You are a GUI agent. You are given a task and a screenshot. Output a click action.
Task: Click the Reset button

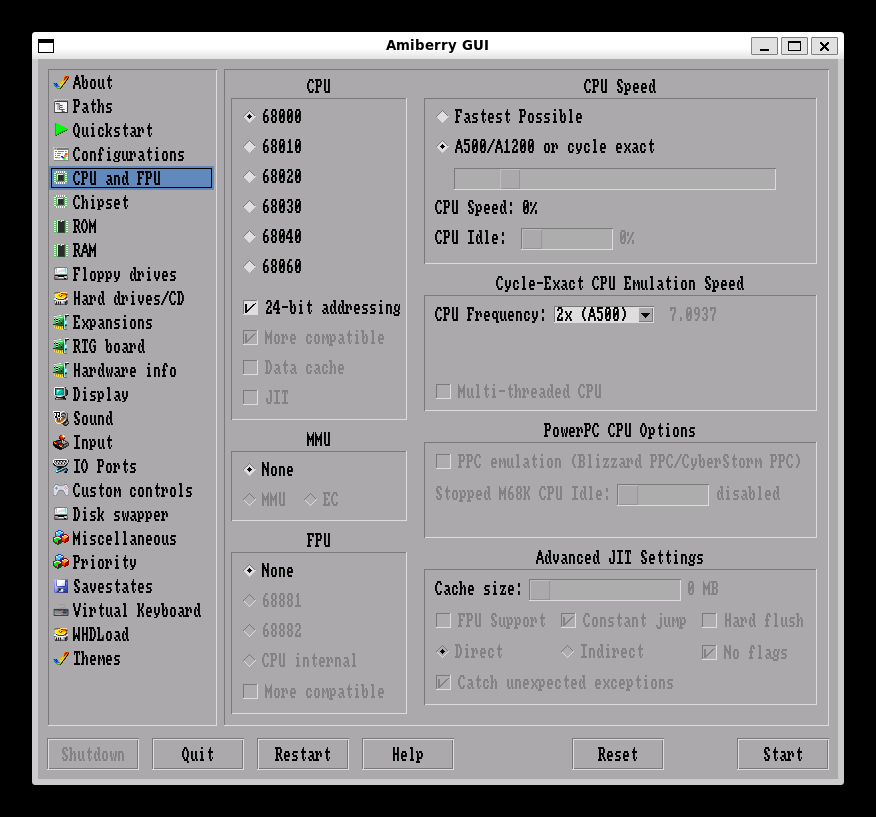pos(618,754)
